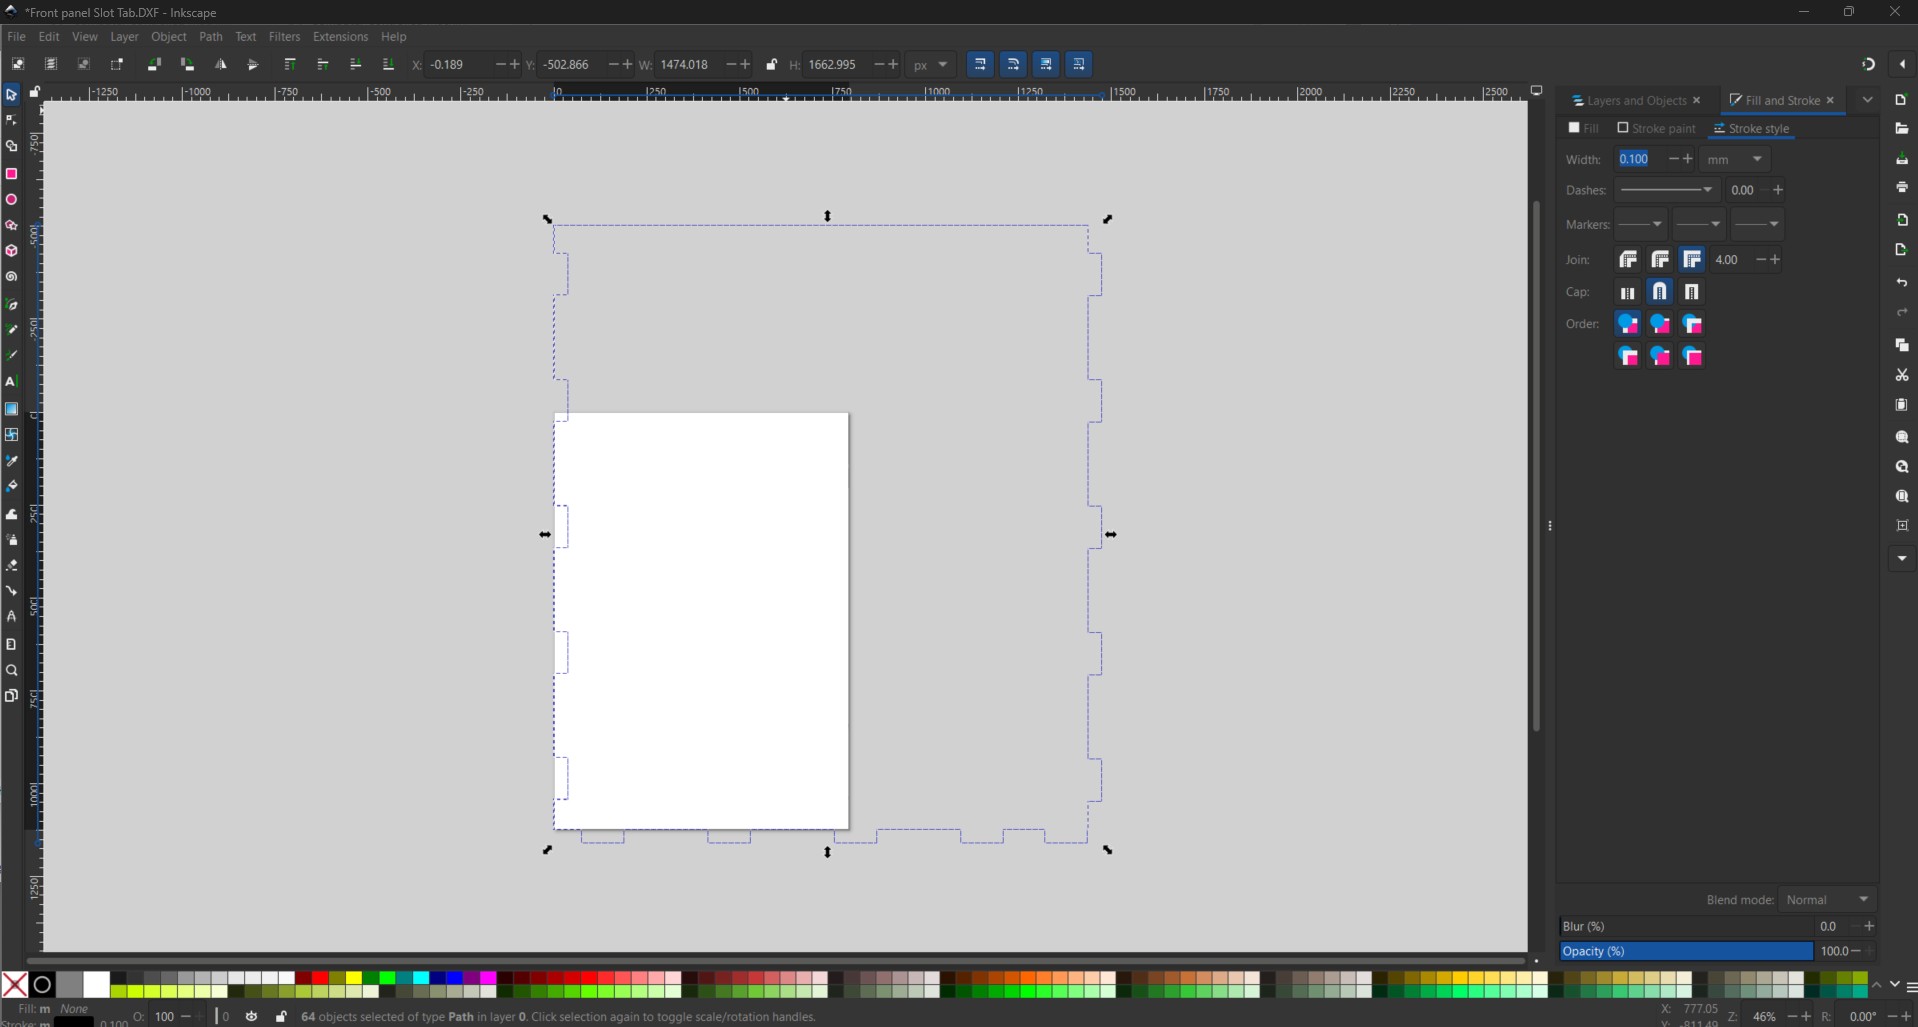Open the stroke width mm unit dropdown

pyautogui.click(x=1735, y=159)
